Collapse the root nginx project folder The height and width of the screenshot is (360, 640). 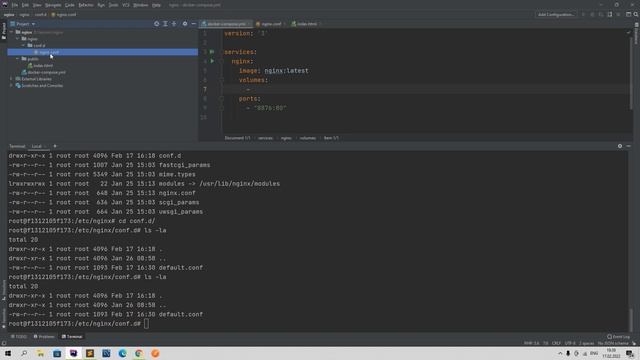click(12, 32)
